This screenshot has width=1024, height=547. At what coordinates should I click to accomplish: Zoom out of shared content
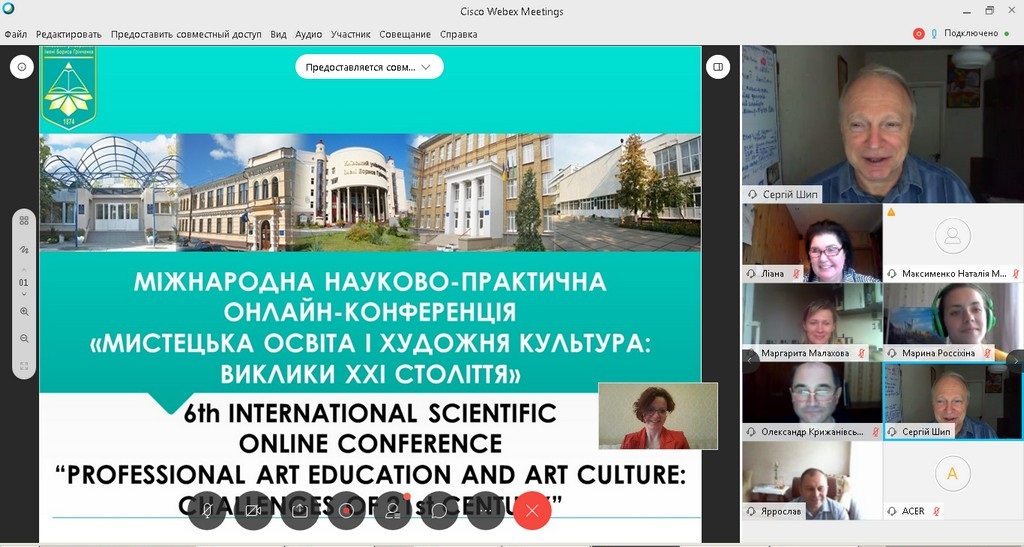[x=24, y=339]
